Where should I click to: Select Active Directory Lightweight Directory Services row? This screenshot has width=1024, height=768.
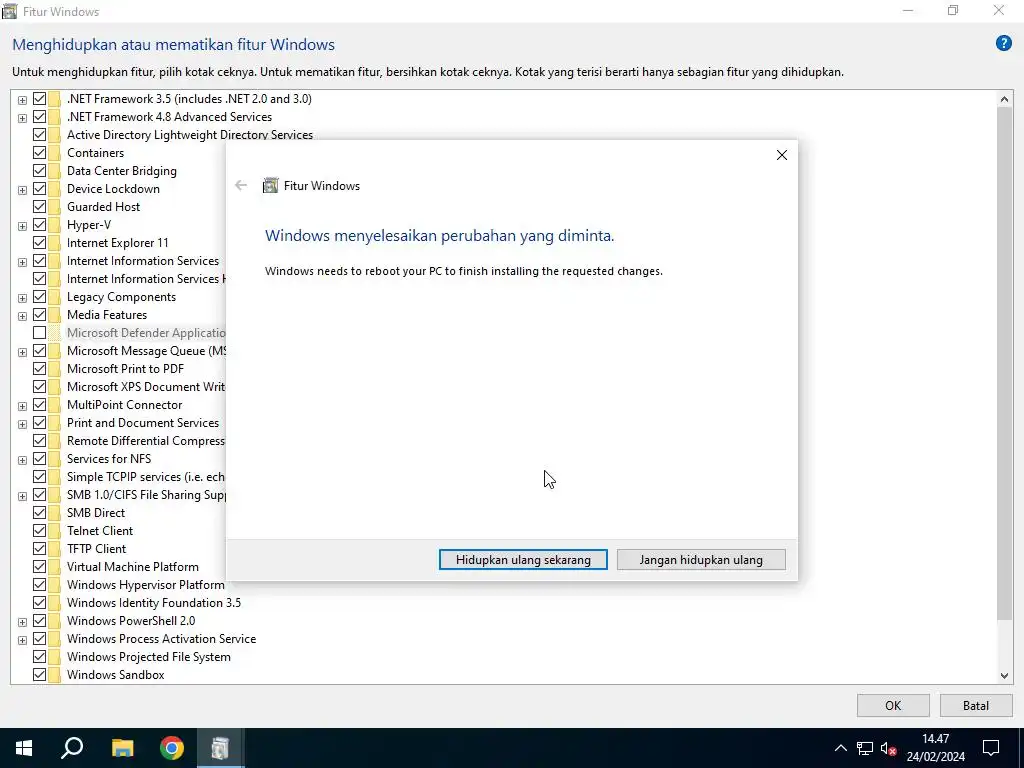[189, 135]
